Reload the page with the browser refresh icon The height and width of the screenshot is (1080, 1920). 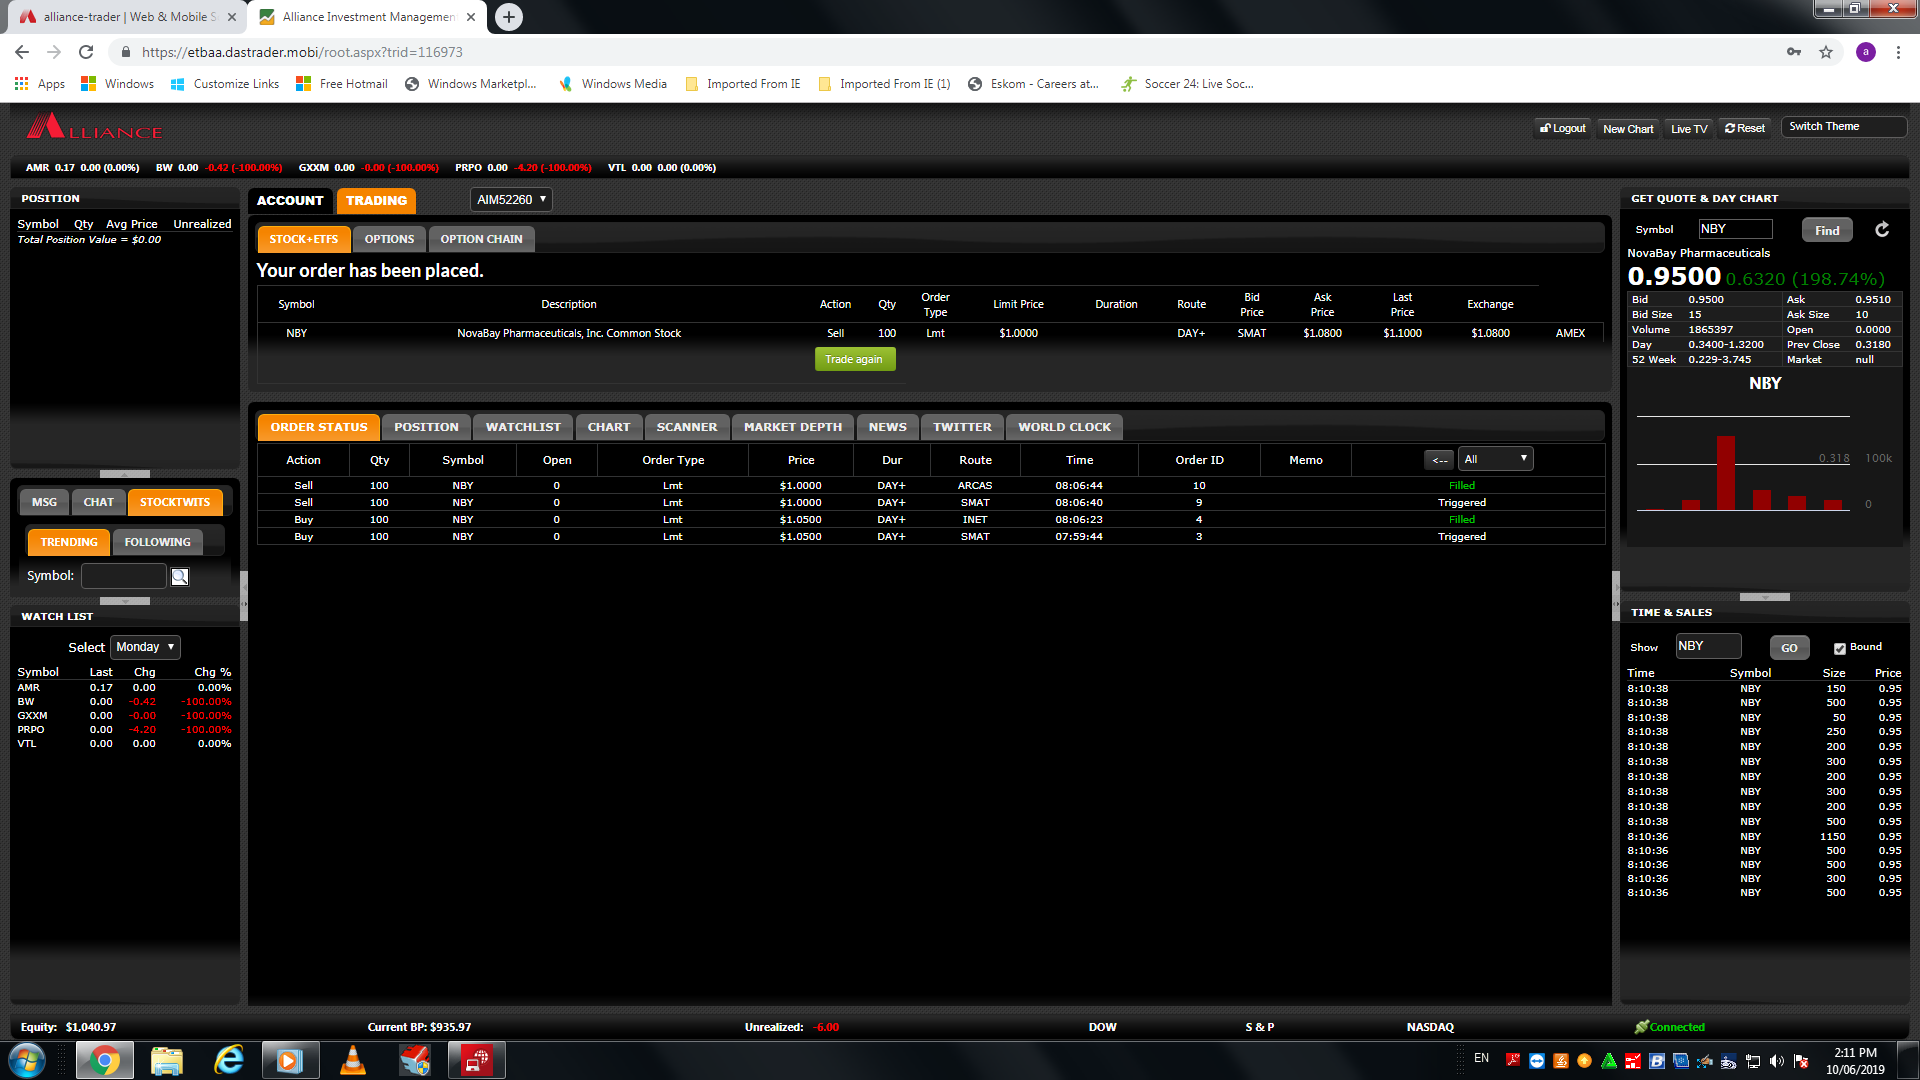click(86, 52)
